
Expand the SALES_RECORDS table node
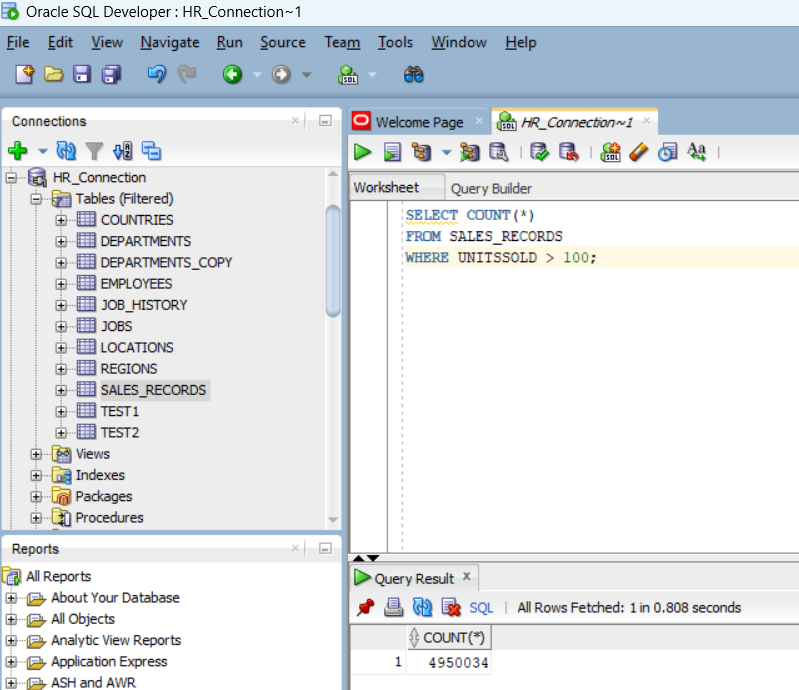tap(61, 390)
